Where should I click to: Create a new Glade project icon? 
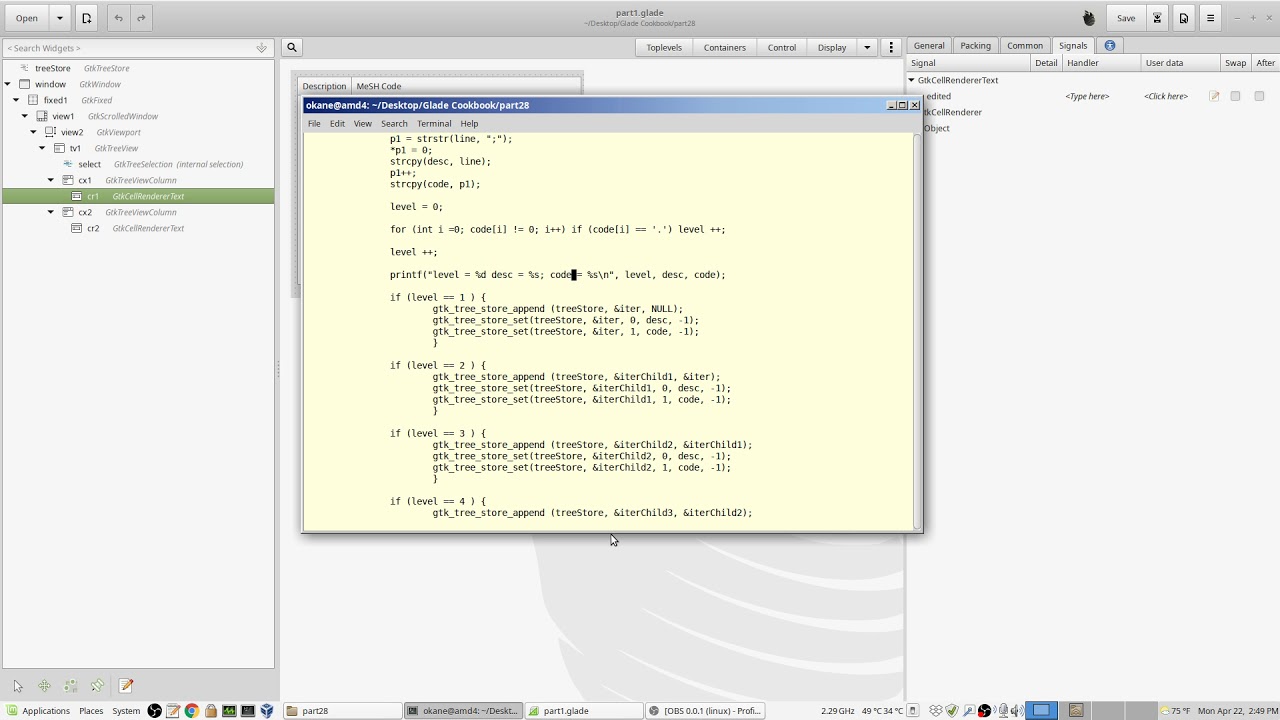(87, 18)
